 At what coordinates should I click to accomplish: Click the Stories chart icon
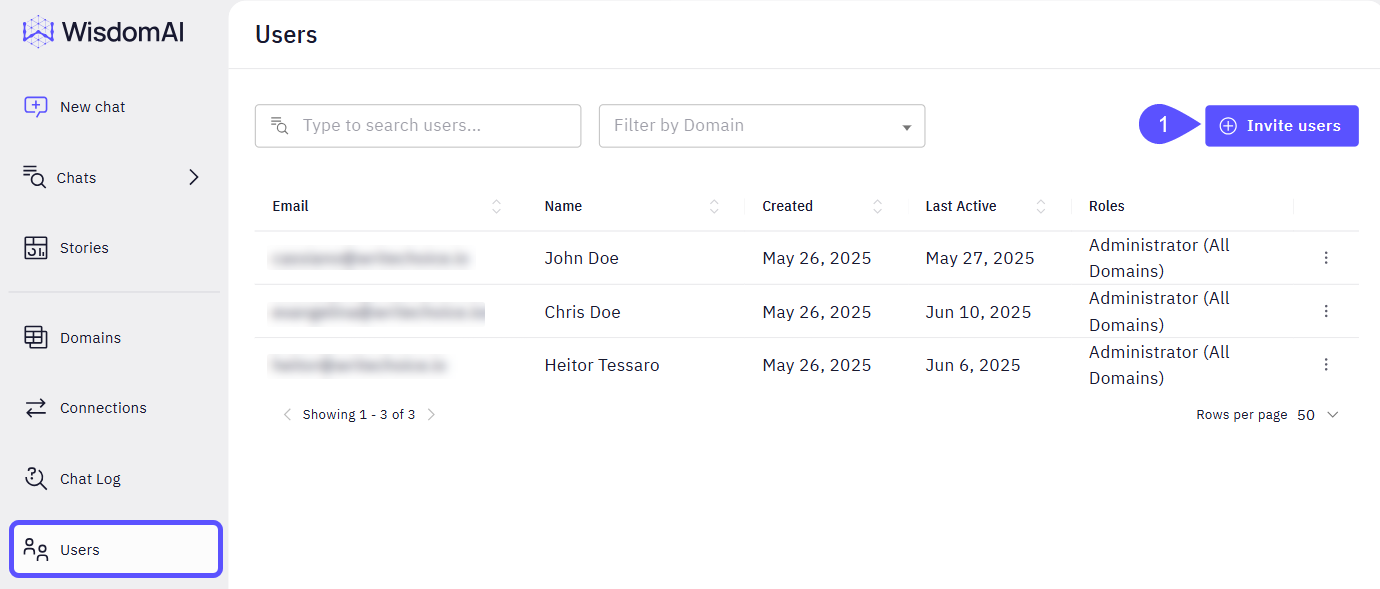[36, 248]
